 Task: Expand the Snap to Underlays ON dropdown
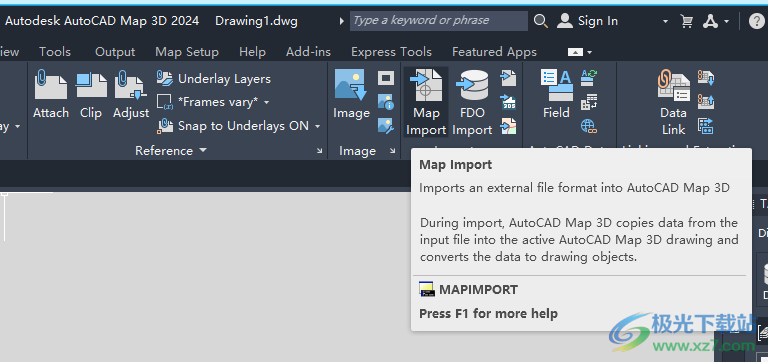[x=317, y=126]
